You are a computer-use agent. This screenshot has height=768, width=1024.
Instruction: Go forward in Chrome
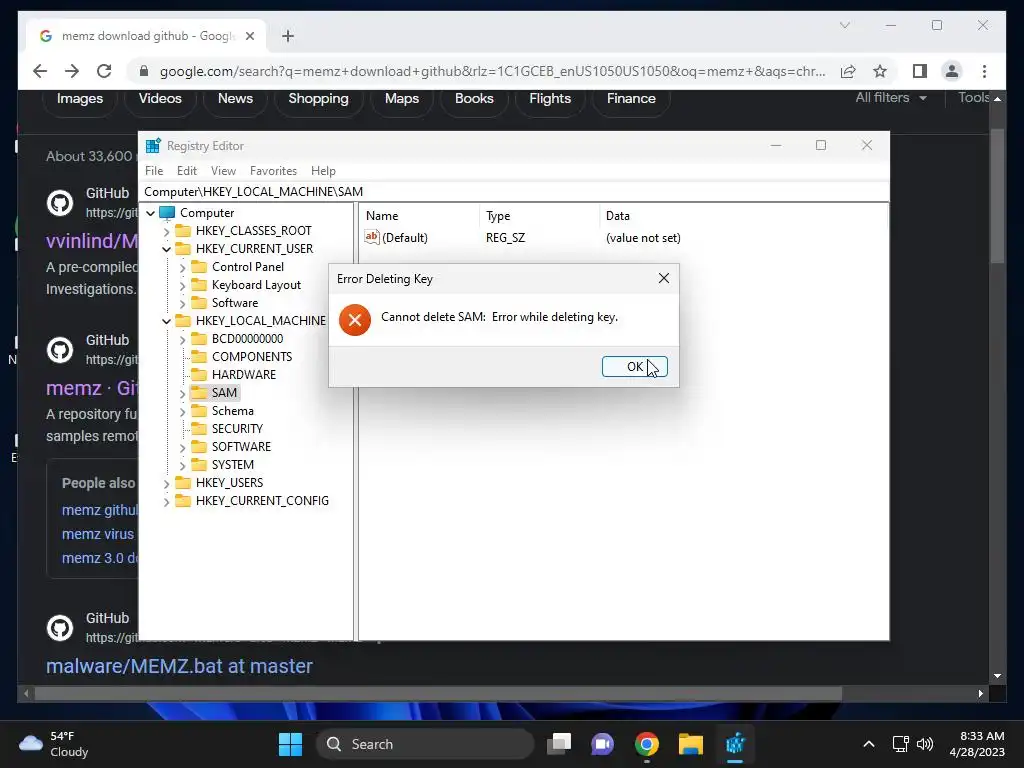(72, 71)
